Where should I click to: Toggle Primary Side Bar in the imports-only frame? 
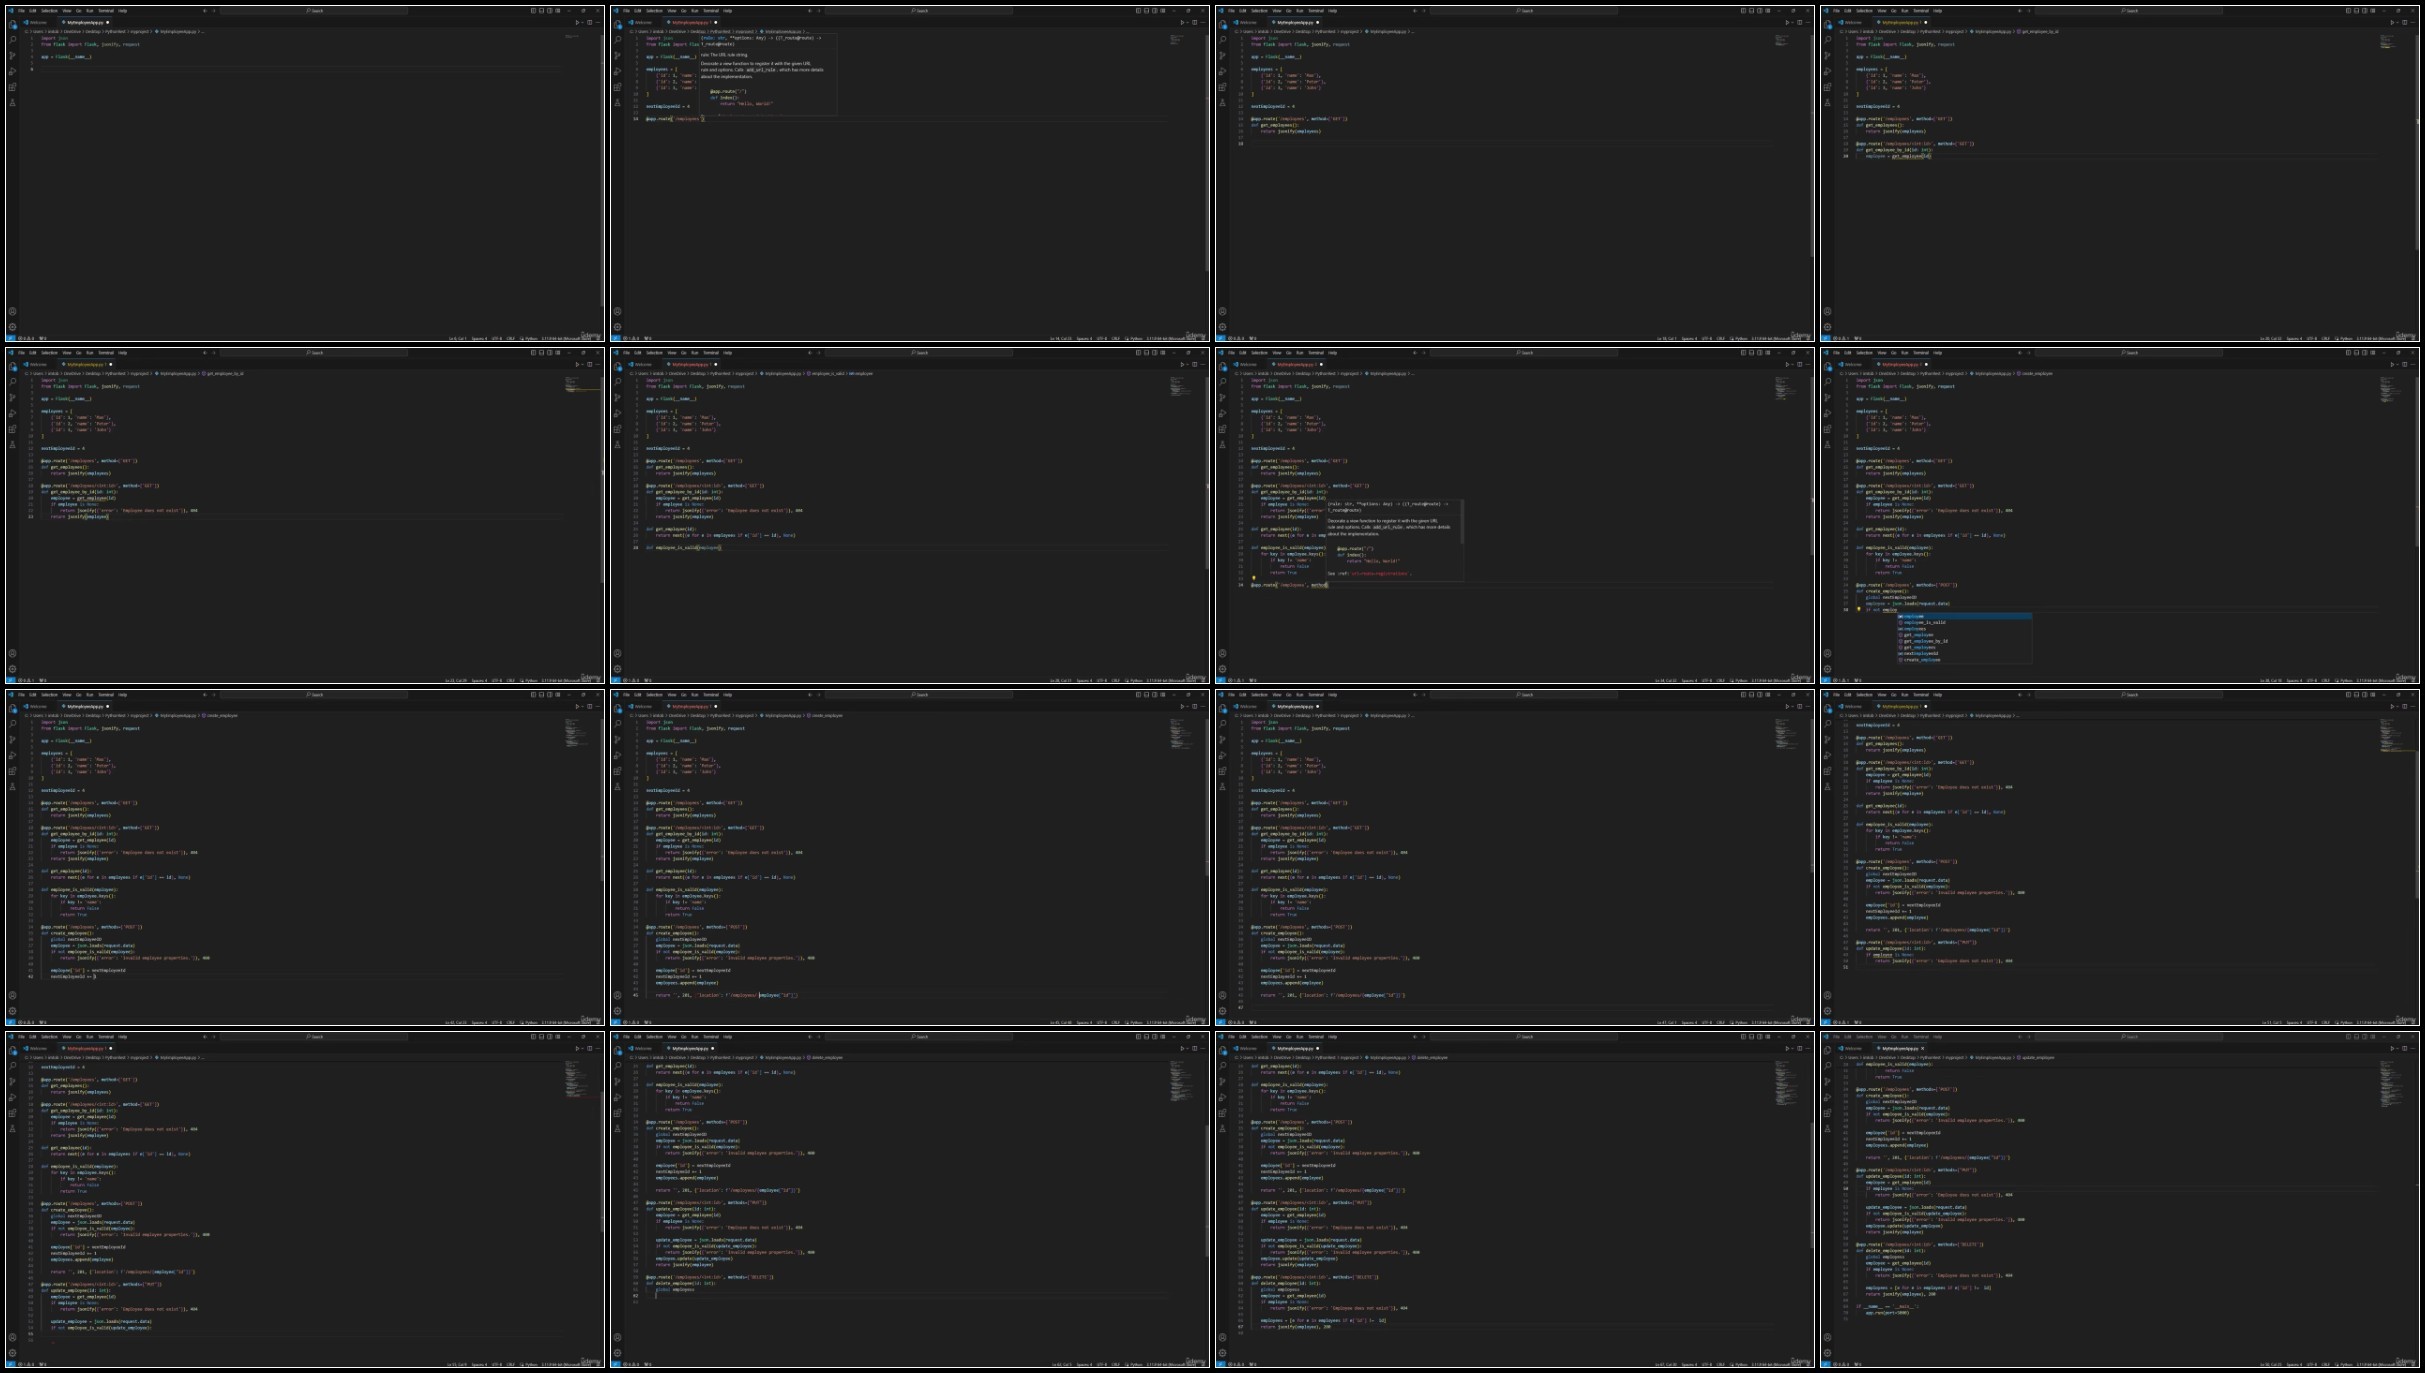533,10
